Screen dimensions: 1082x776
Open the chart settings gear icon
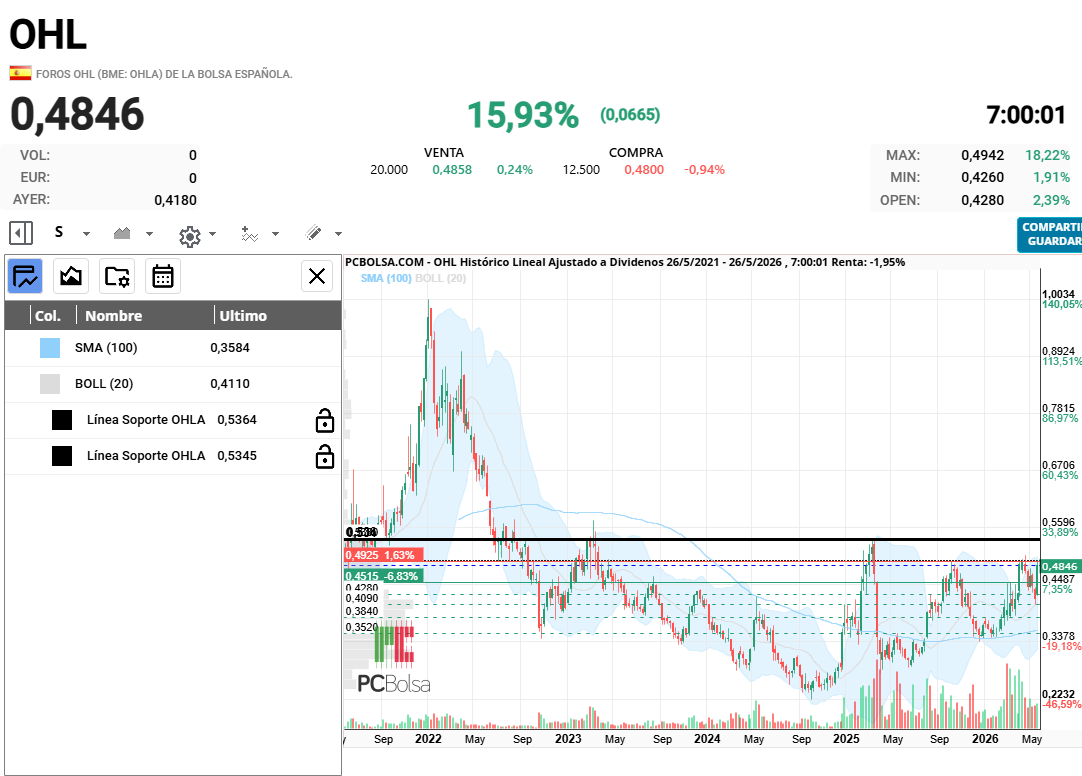[x=190, y=237]
